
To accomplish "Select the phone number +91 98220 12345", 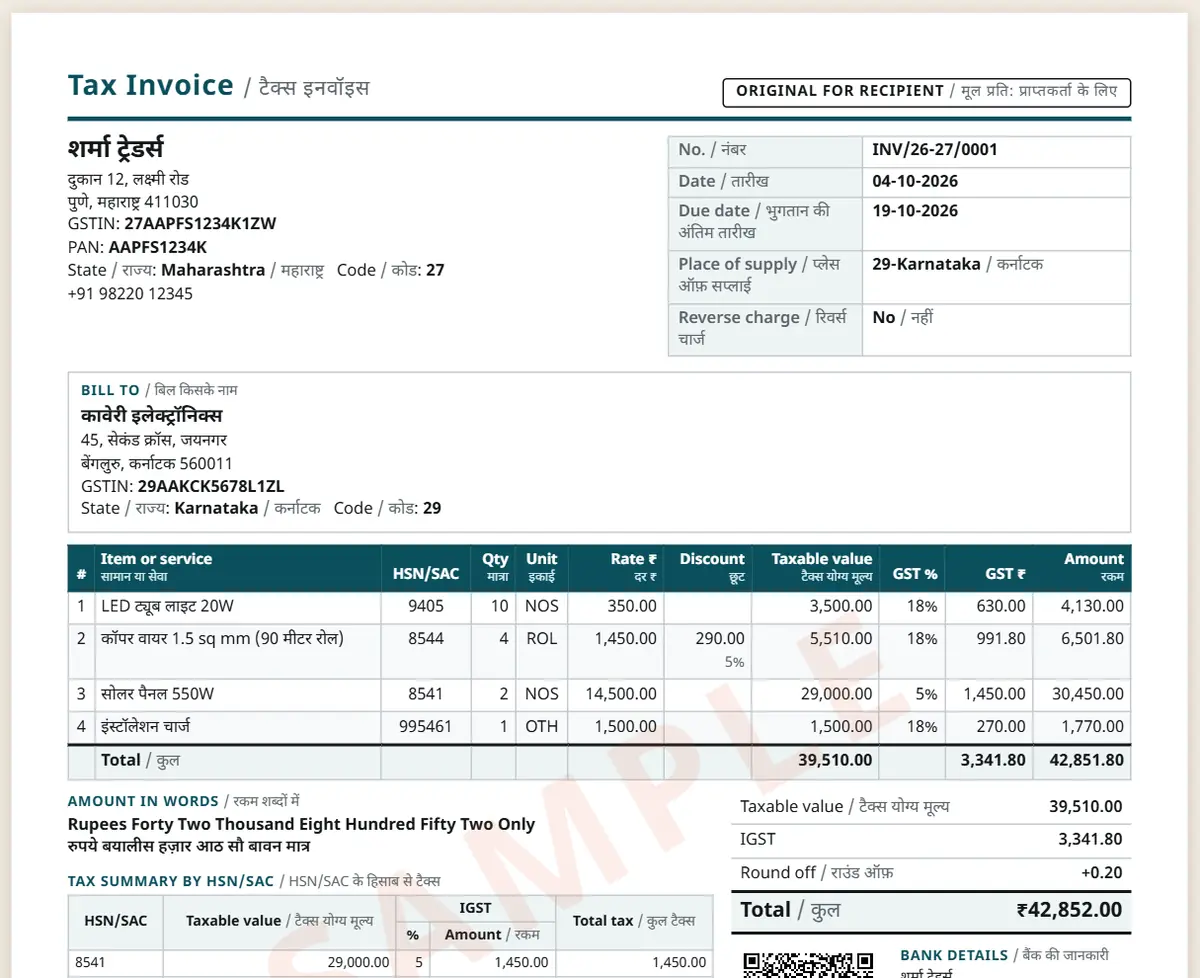I will click(x=130, y=294).
